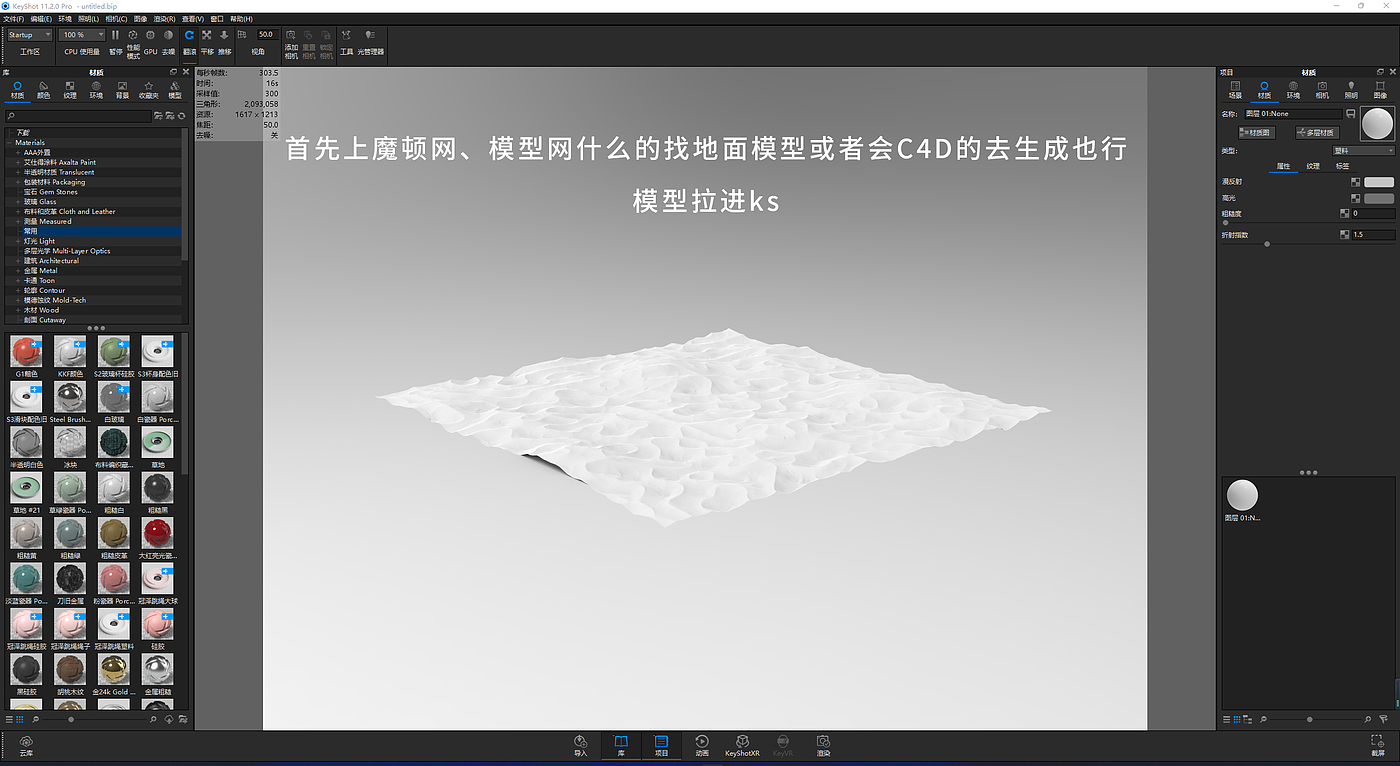
Task: Expand the Axalta Paint folder
Action: (x=18, y=162)
